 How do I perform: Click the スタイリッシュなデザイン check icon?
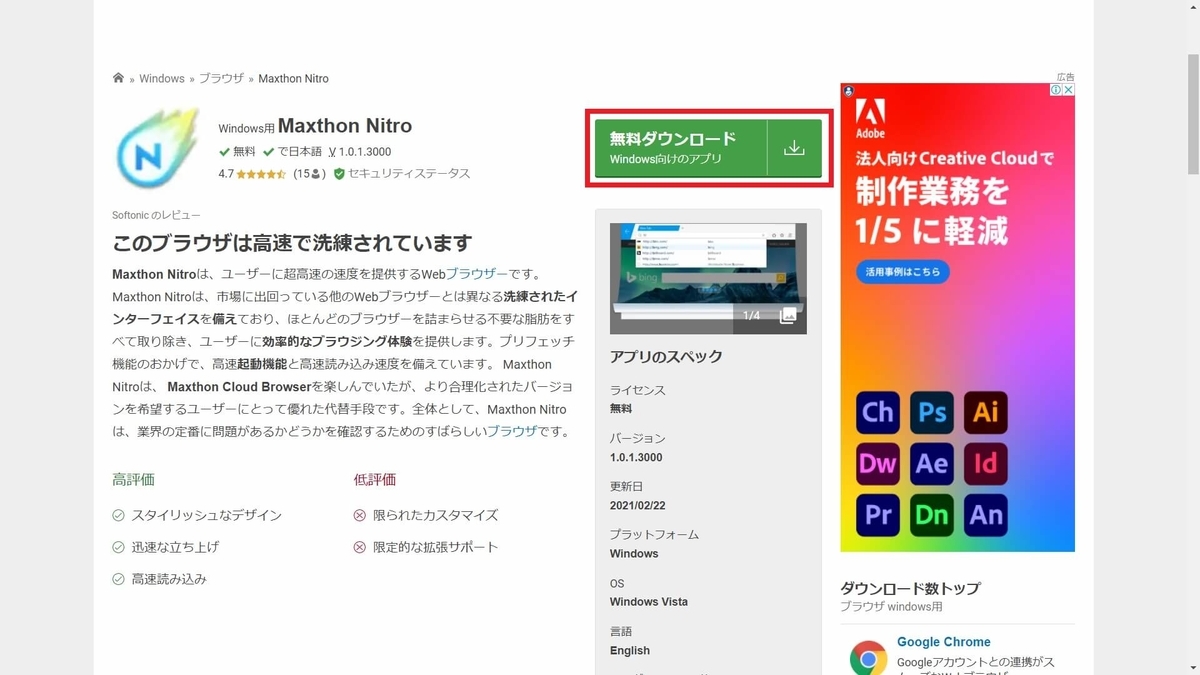pos(118,515)
